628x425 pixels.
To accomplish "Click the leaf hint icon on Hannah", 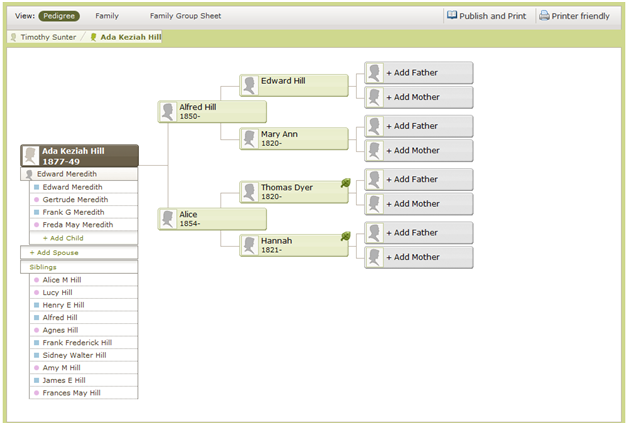I will 345,237.
